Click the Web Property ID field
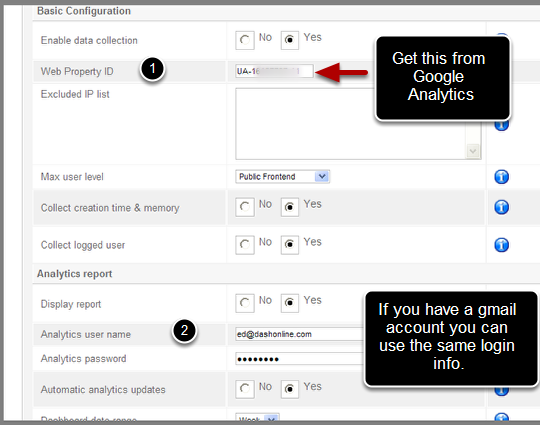The image size is (540, 425). 274,71
